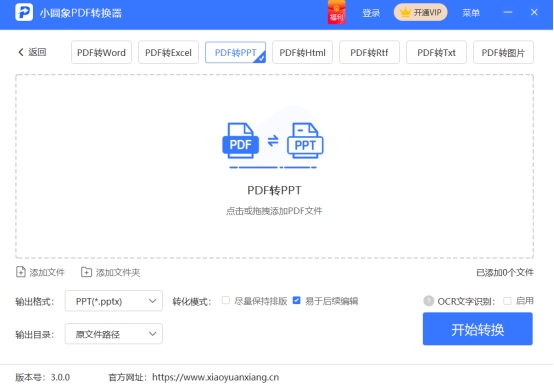Image resolution: width=554 pixels, height=388 pixels.
Task: Click the 添加文件 label
Action: pyautogui.click(x=47, y=272)
